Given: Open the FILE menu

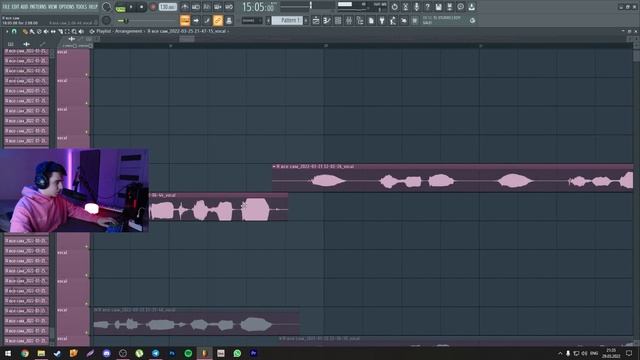Looking at the screenshot, I should (x=6, y=7).
